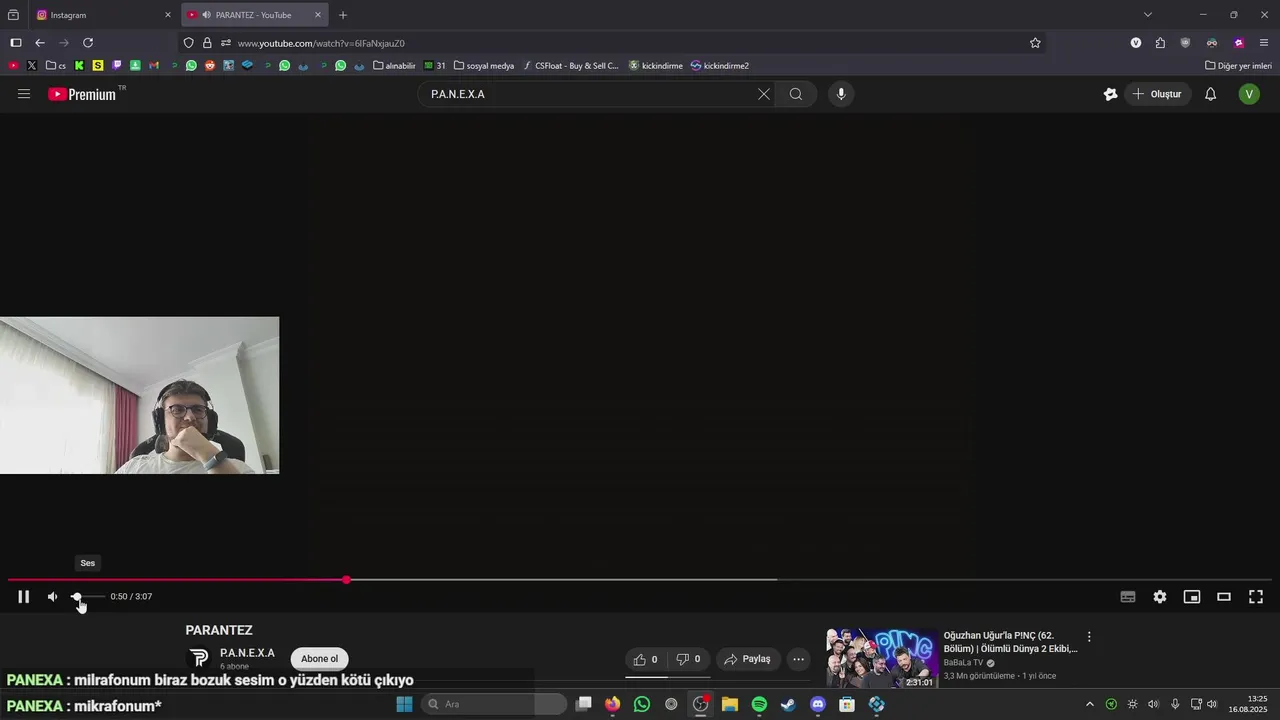This screenshot has width=1280, height=720.
Task: Open the account avatar V menu
Action: pos(1249,94)
